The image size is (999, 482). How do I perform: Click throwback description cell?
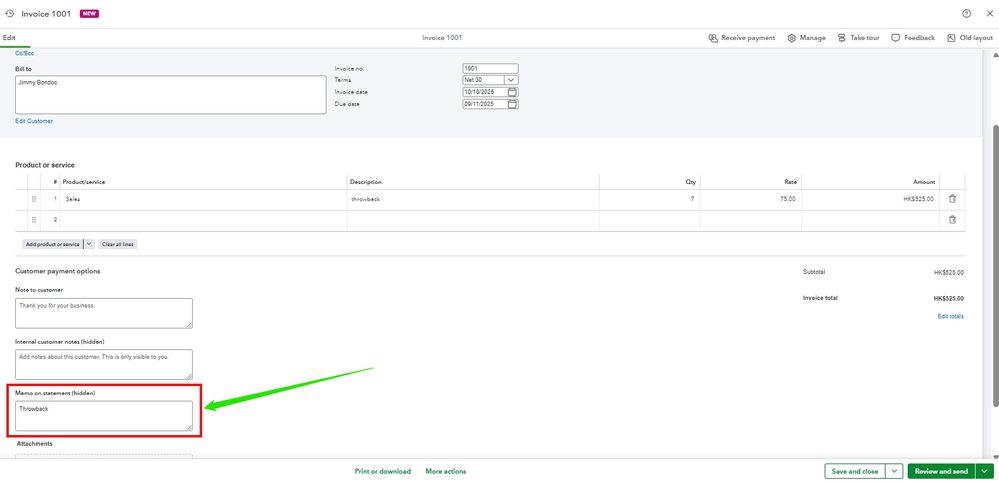point(473,199)
